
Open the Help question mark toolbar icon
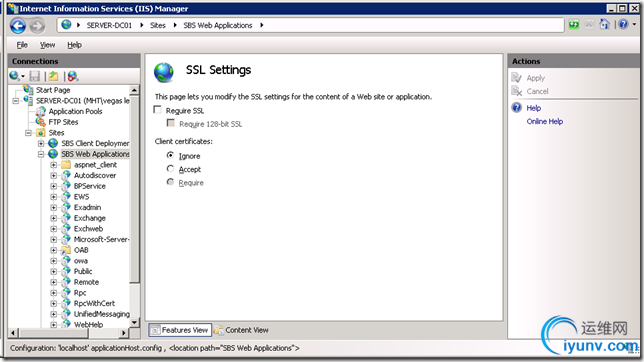(623, 25)
